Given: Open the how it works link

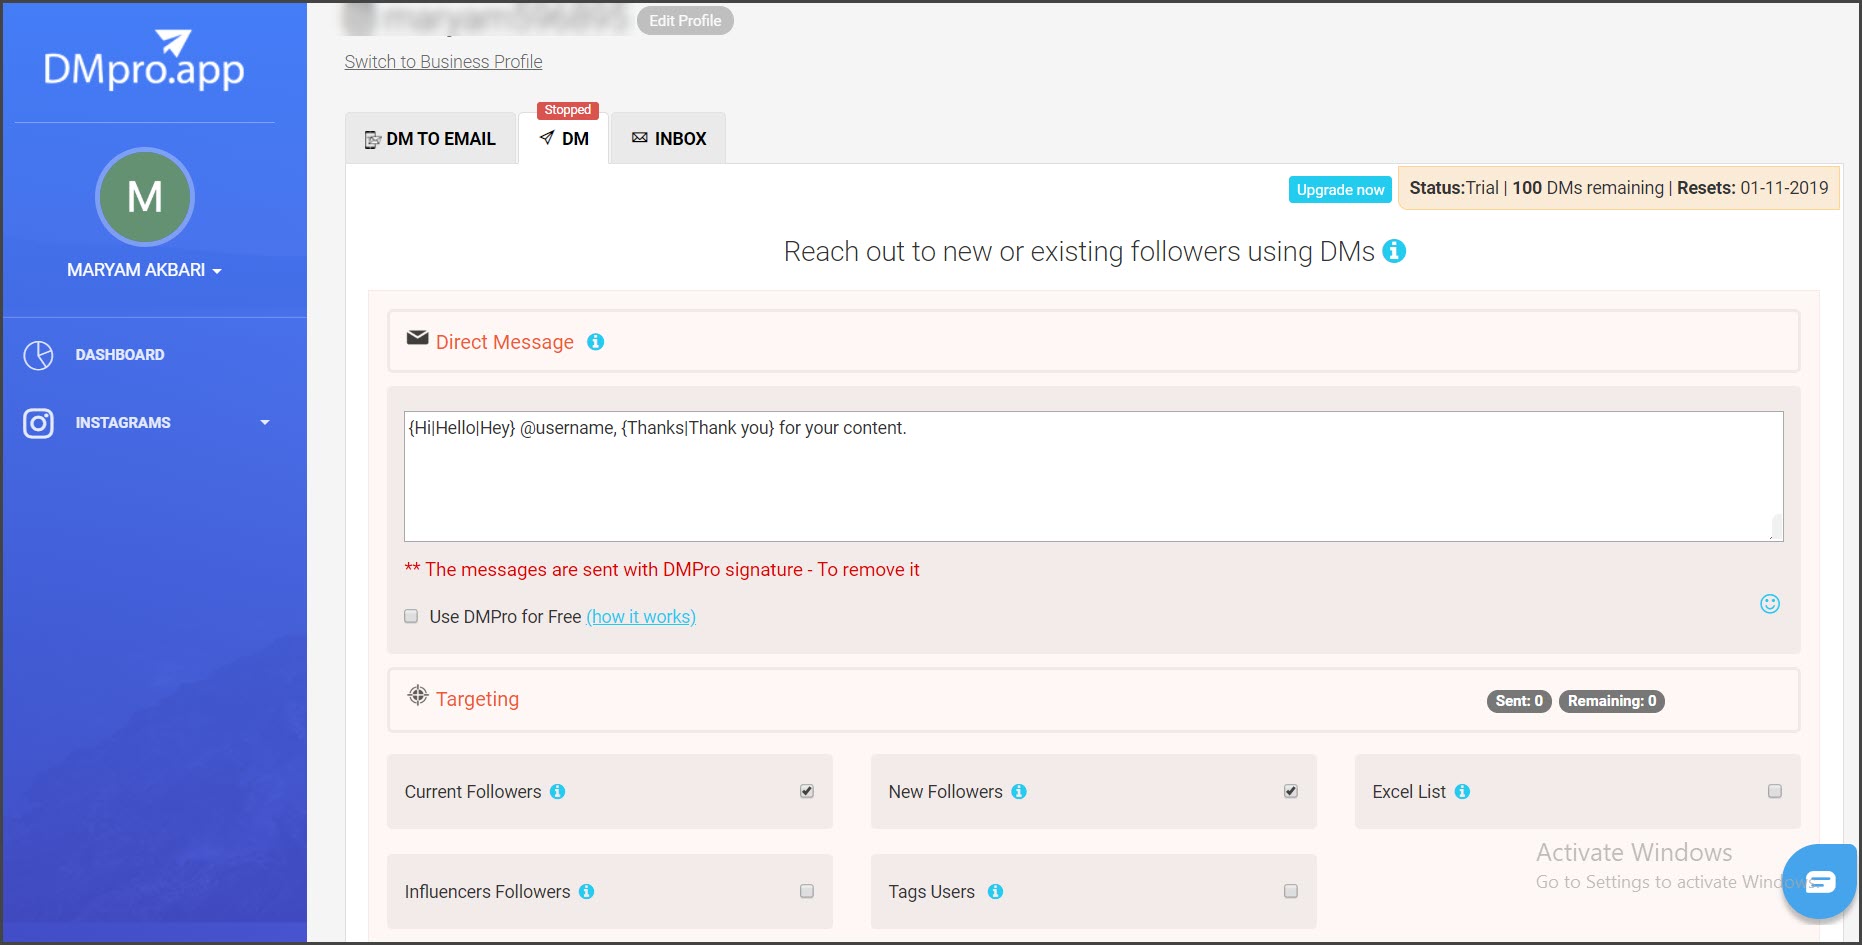Looking at the screenshot, I should pyautogui.click(x=641, y=617).
